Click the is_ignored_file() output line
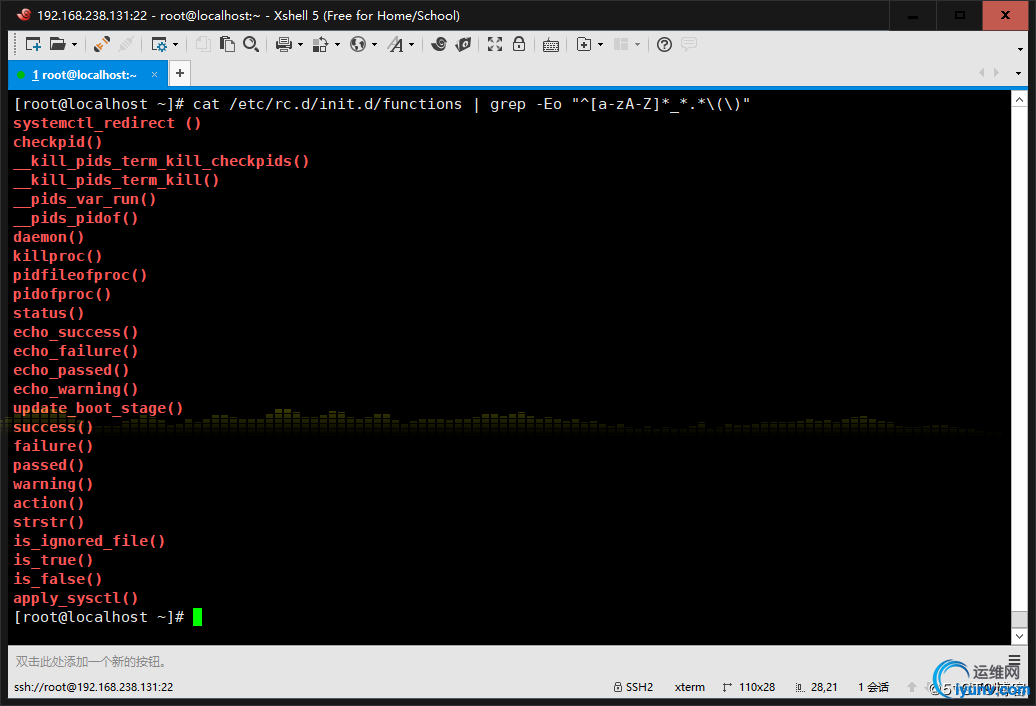This screenshot has width=1036, height=706. pos(89,541)
